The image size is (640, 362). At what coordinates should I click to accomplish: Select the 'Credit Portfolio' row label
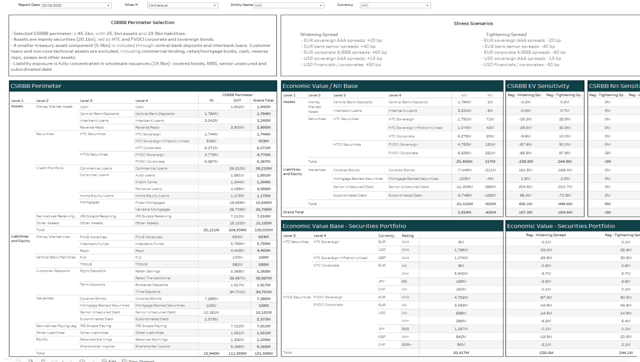(x=50, y=168)
